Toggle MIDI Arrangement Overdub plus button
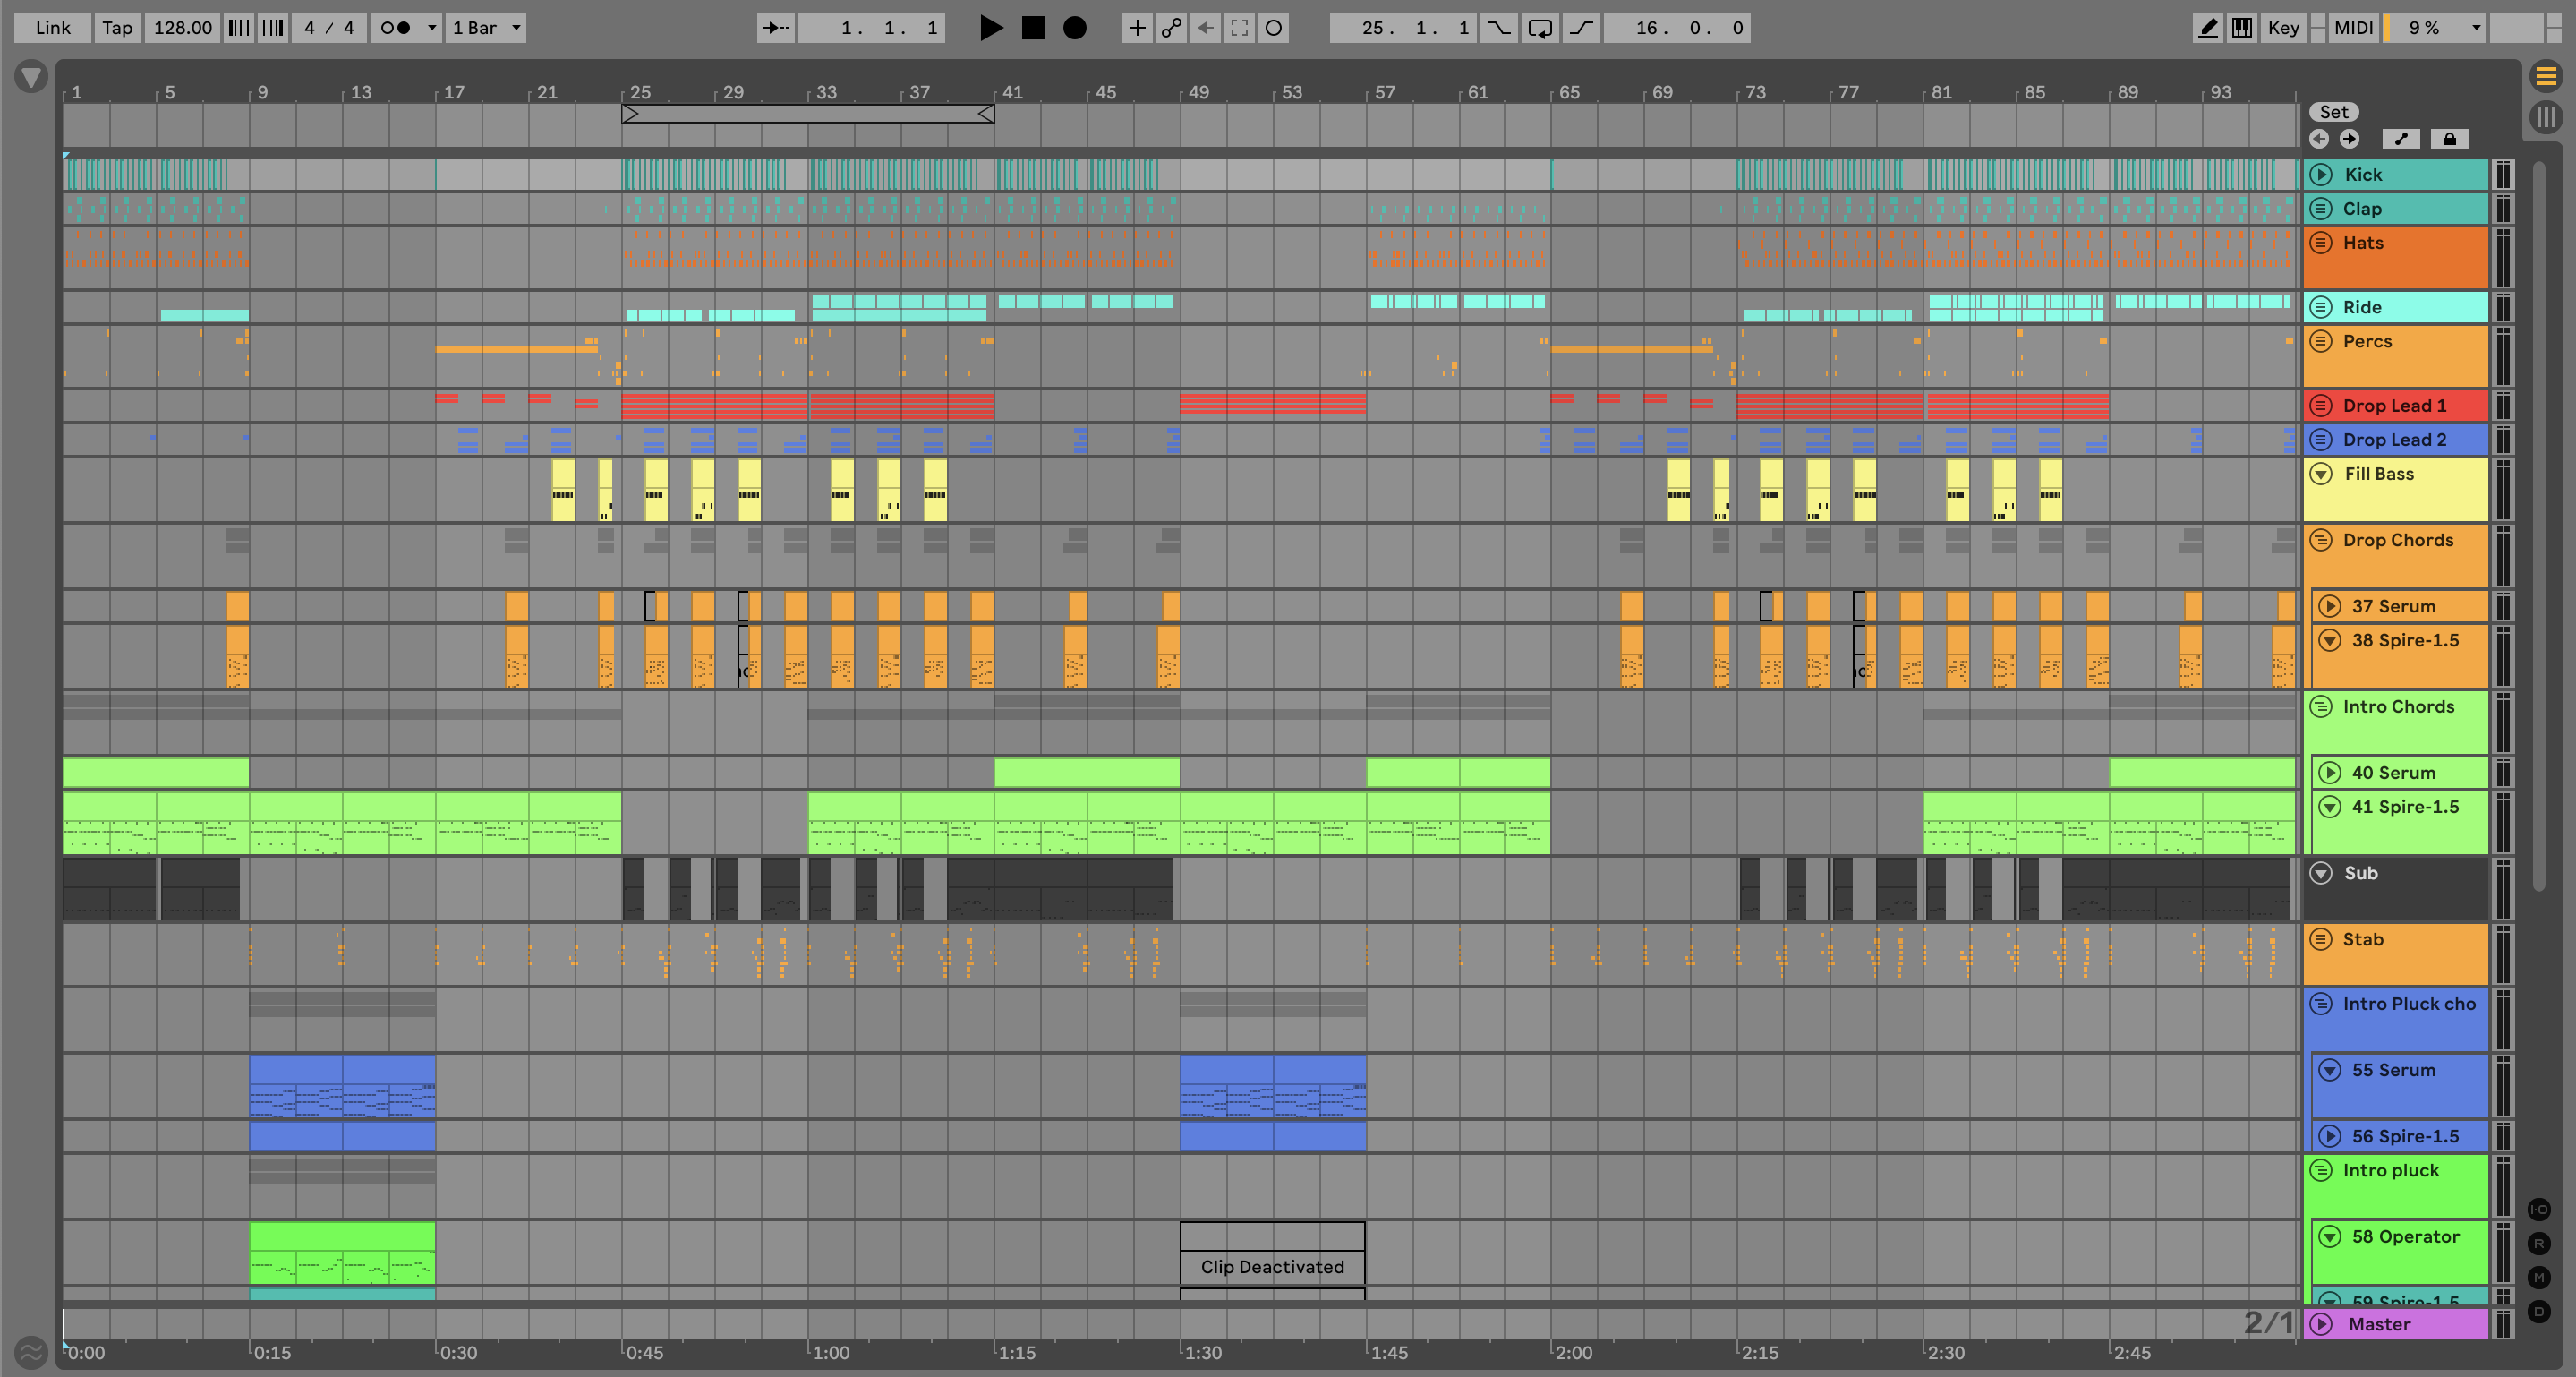 click(1137, 28)
